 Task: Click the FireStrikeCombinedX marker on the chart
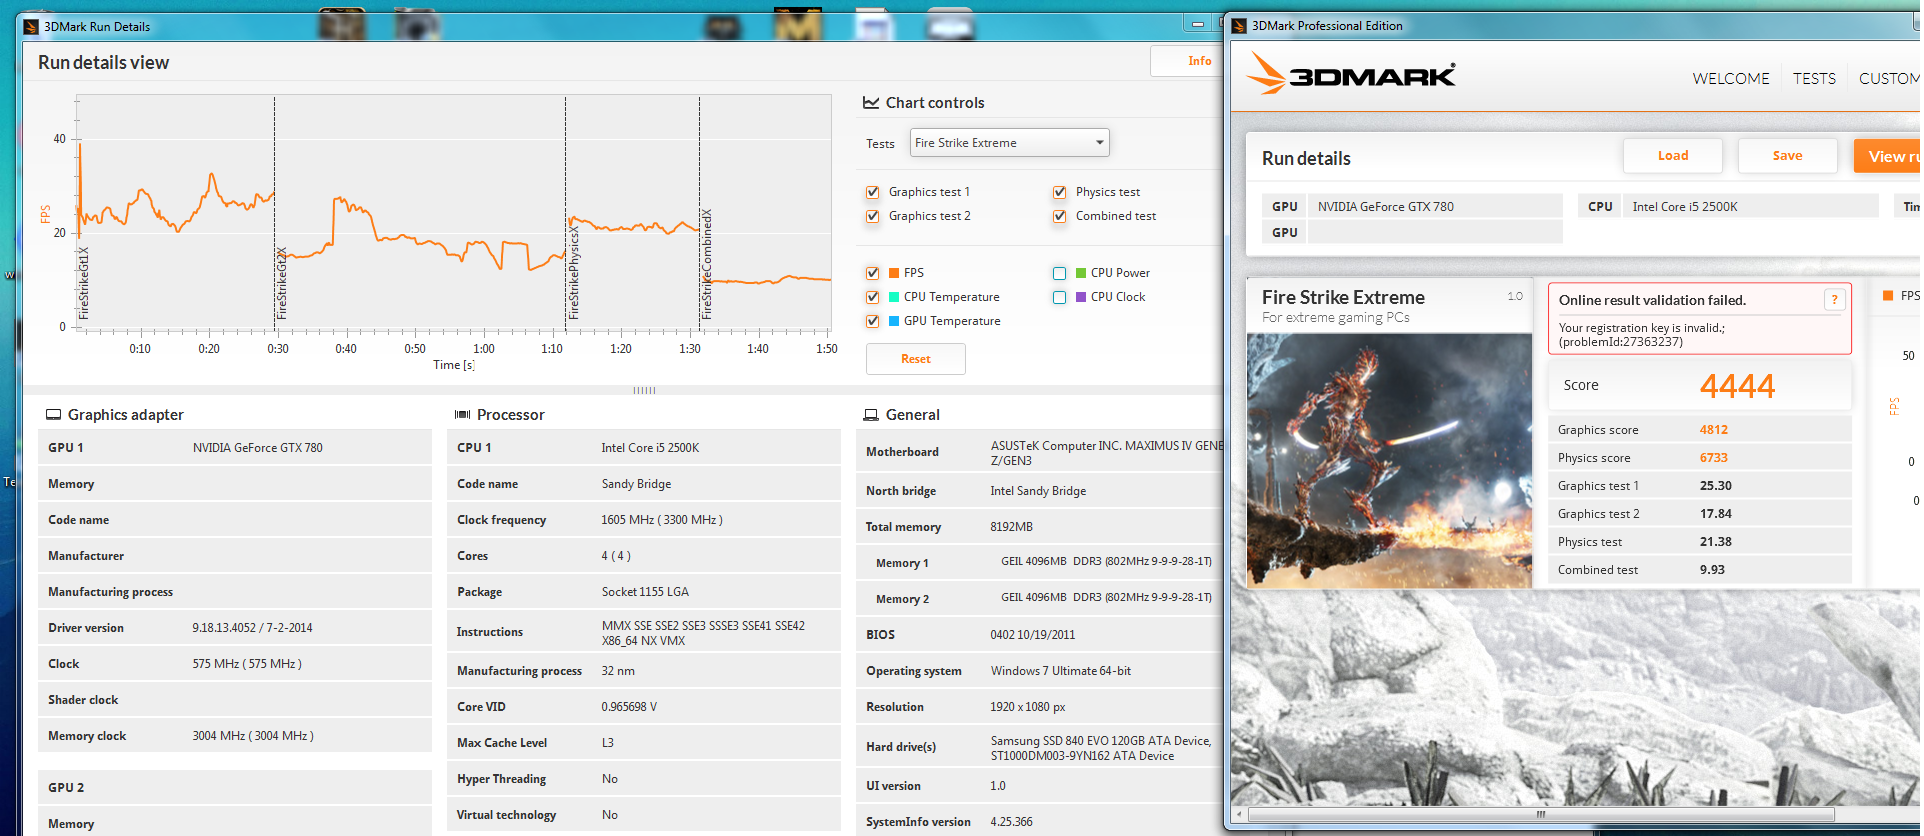coord(707,264)
